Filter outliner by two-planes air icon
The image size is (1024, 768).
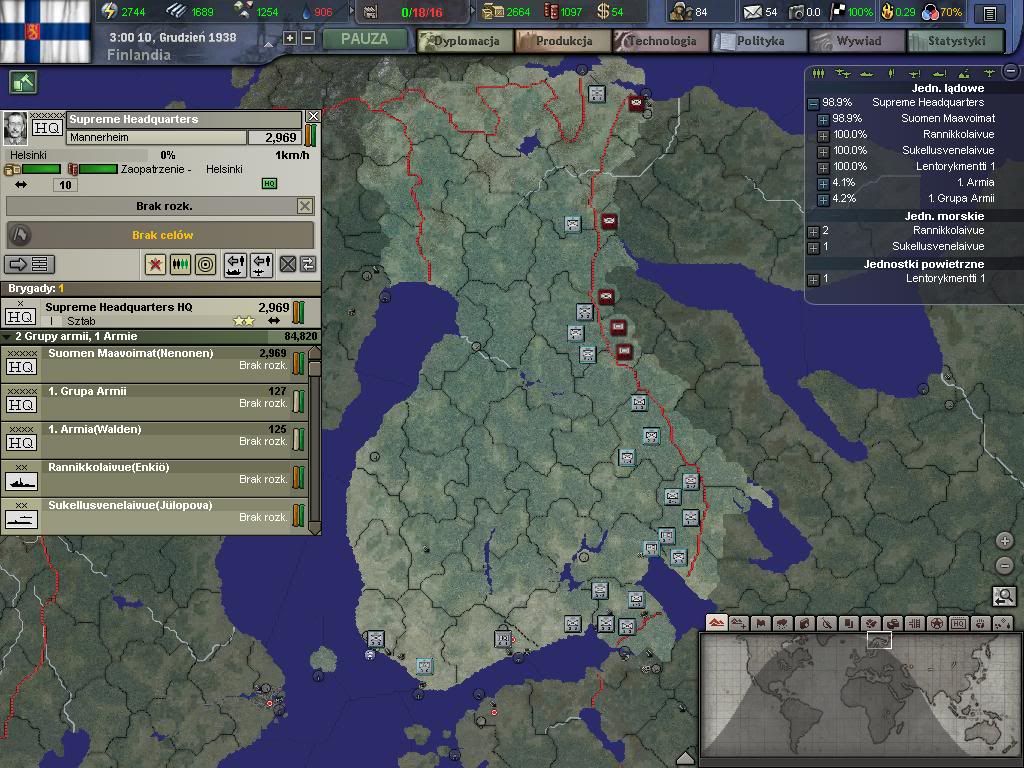(842, 73)
